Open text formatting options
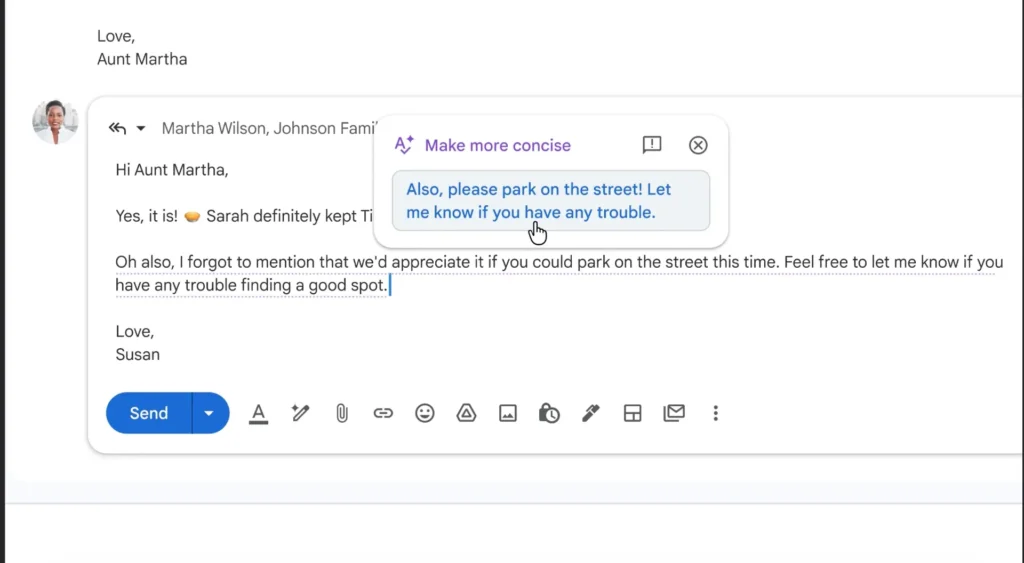Viewport: 1024px width, 563px height. (x=258, y=413)
